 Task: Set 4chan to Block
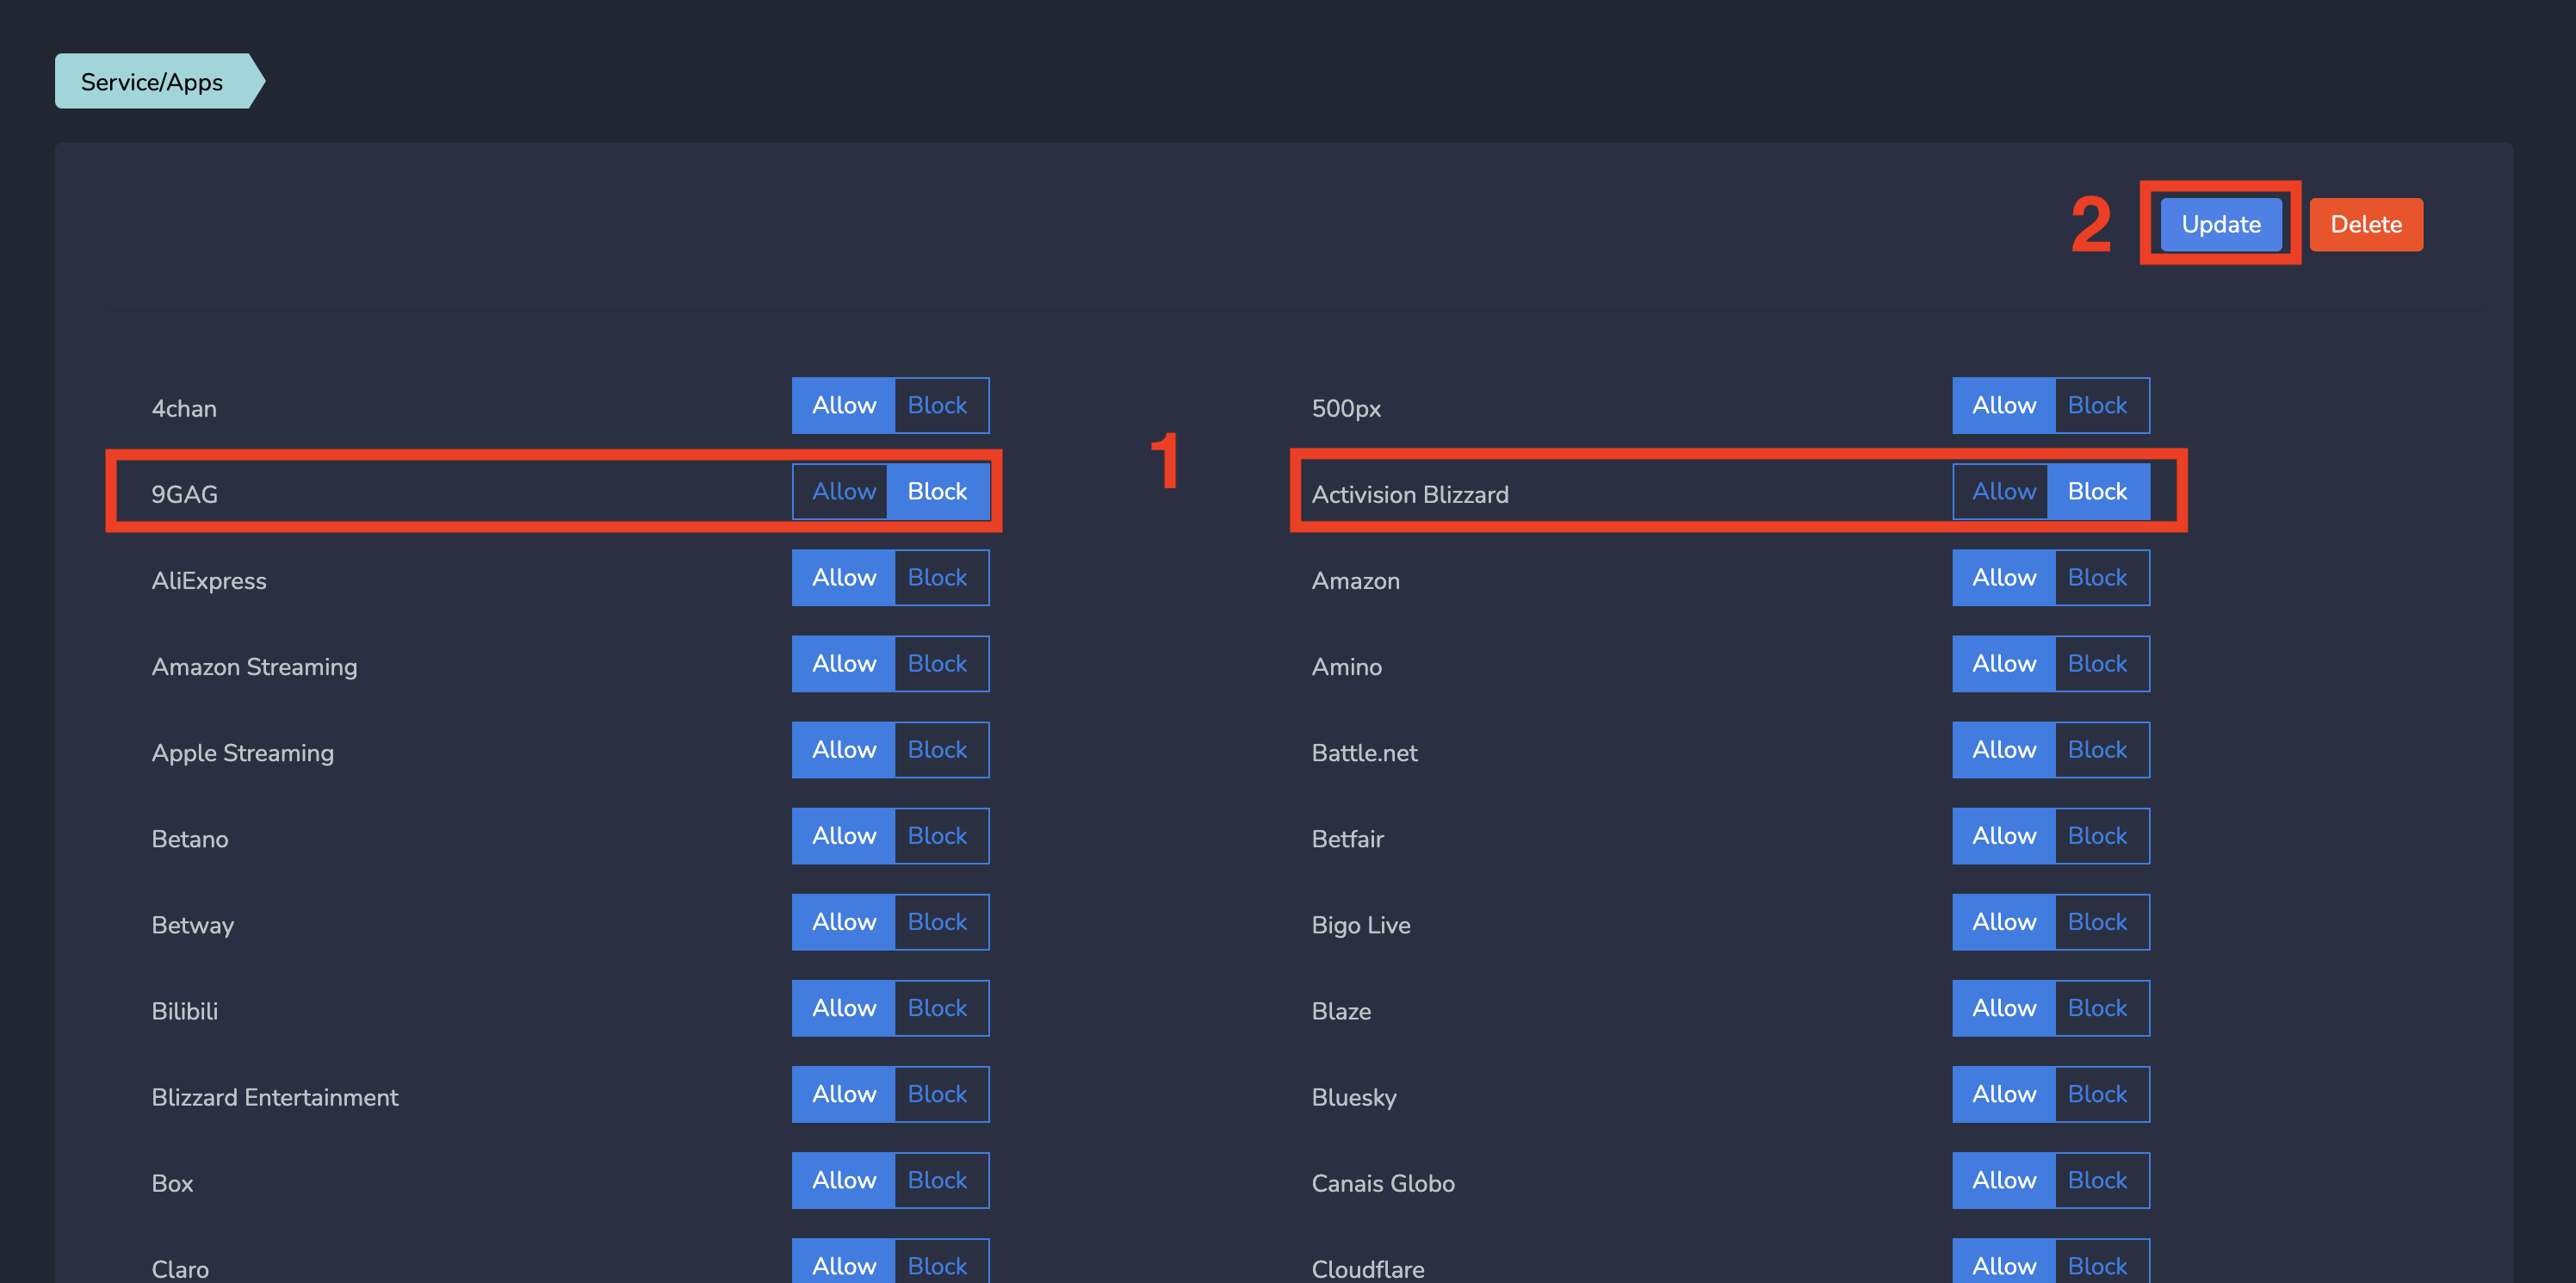pyautogui.click(x=937, y=405)
